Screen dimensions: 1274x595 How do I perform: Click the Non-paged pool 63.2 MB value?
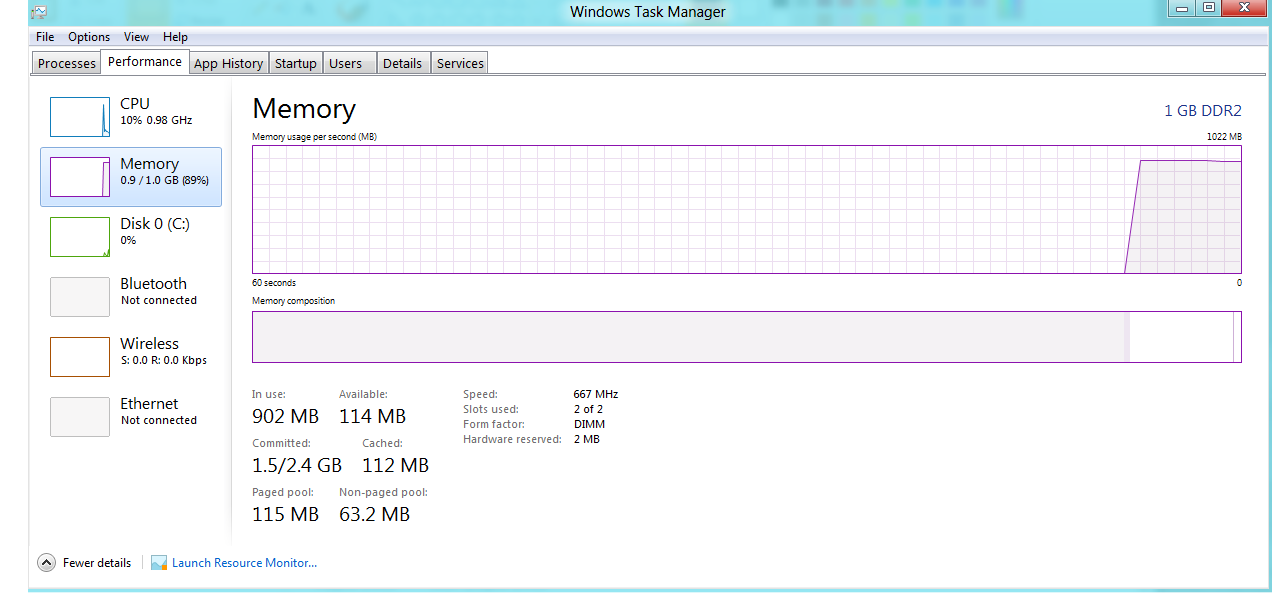tap(374, 514)
